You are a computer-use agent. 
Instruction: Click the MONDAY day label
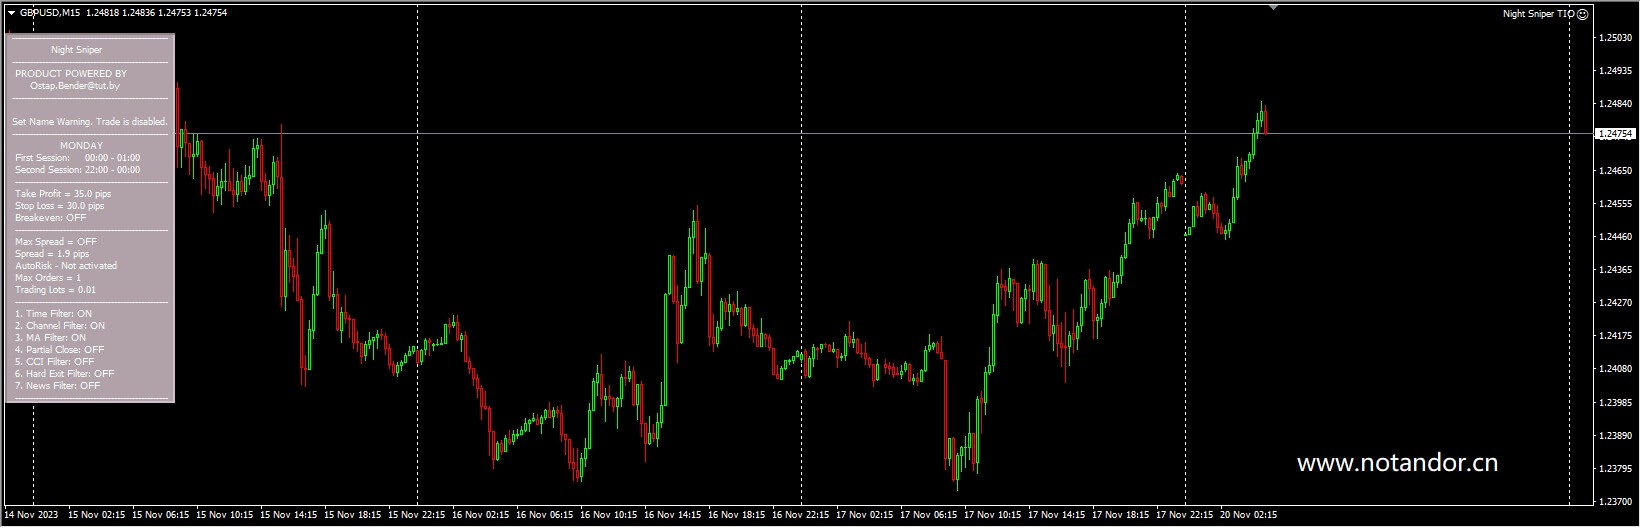[x=81, y=146]
